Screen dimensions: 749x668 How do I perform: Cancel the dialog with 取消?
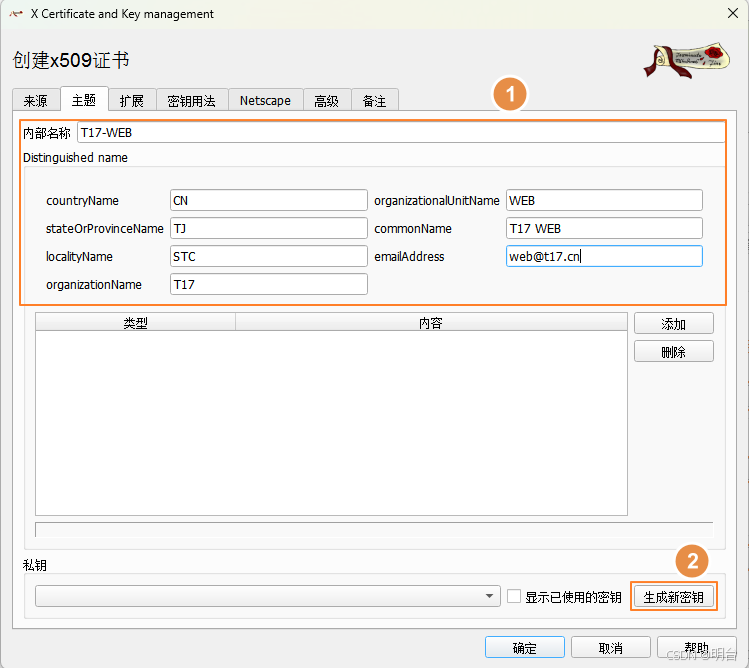[x=610, y=647]
